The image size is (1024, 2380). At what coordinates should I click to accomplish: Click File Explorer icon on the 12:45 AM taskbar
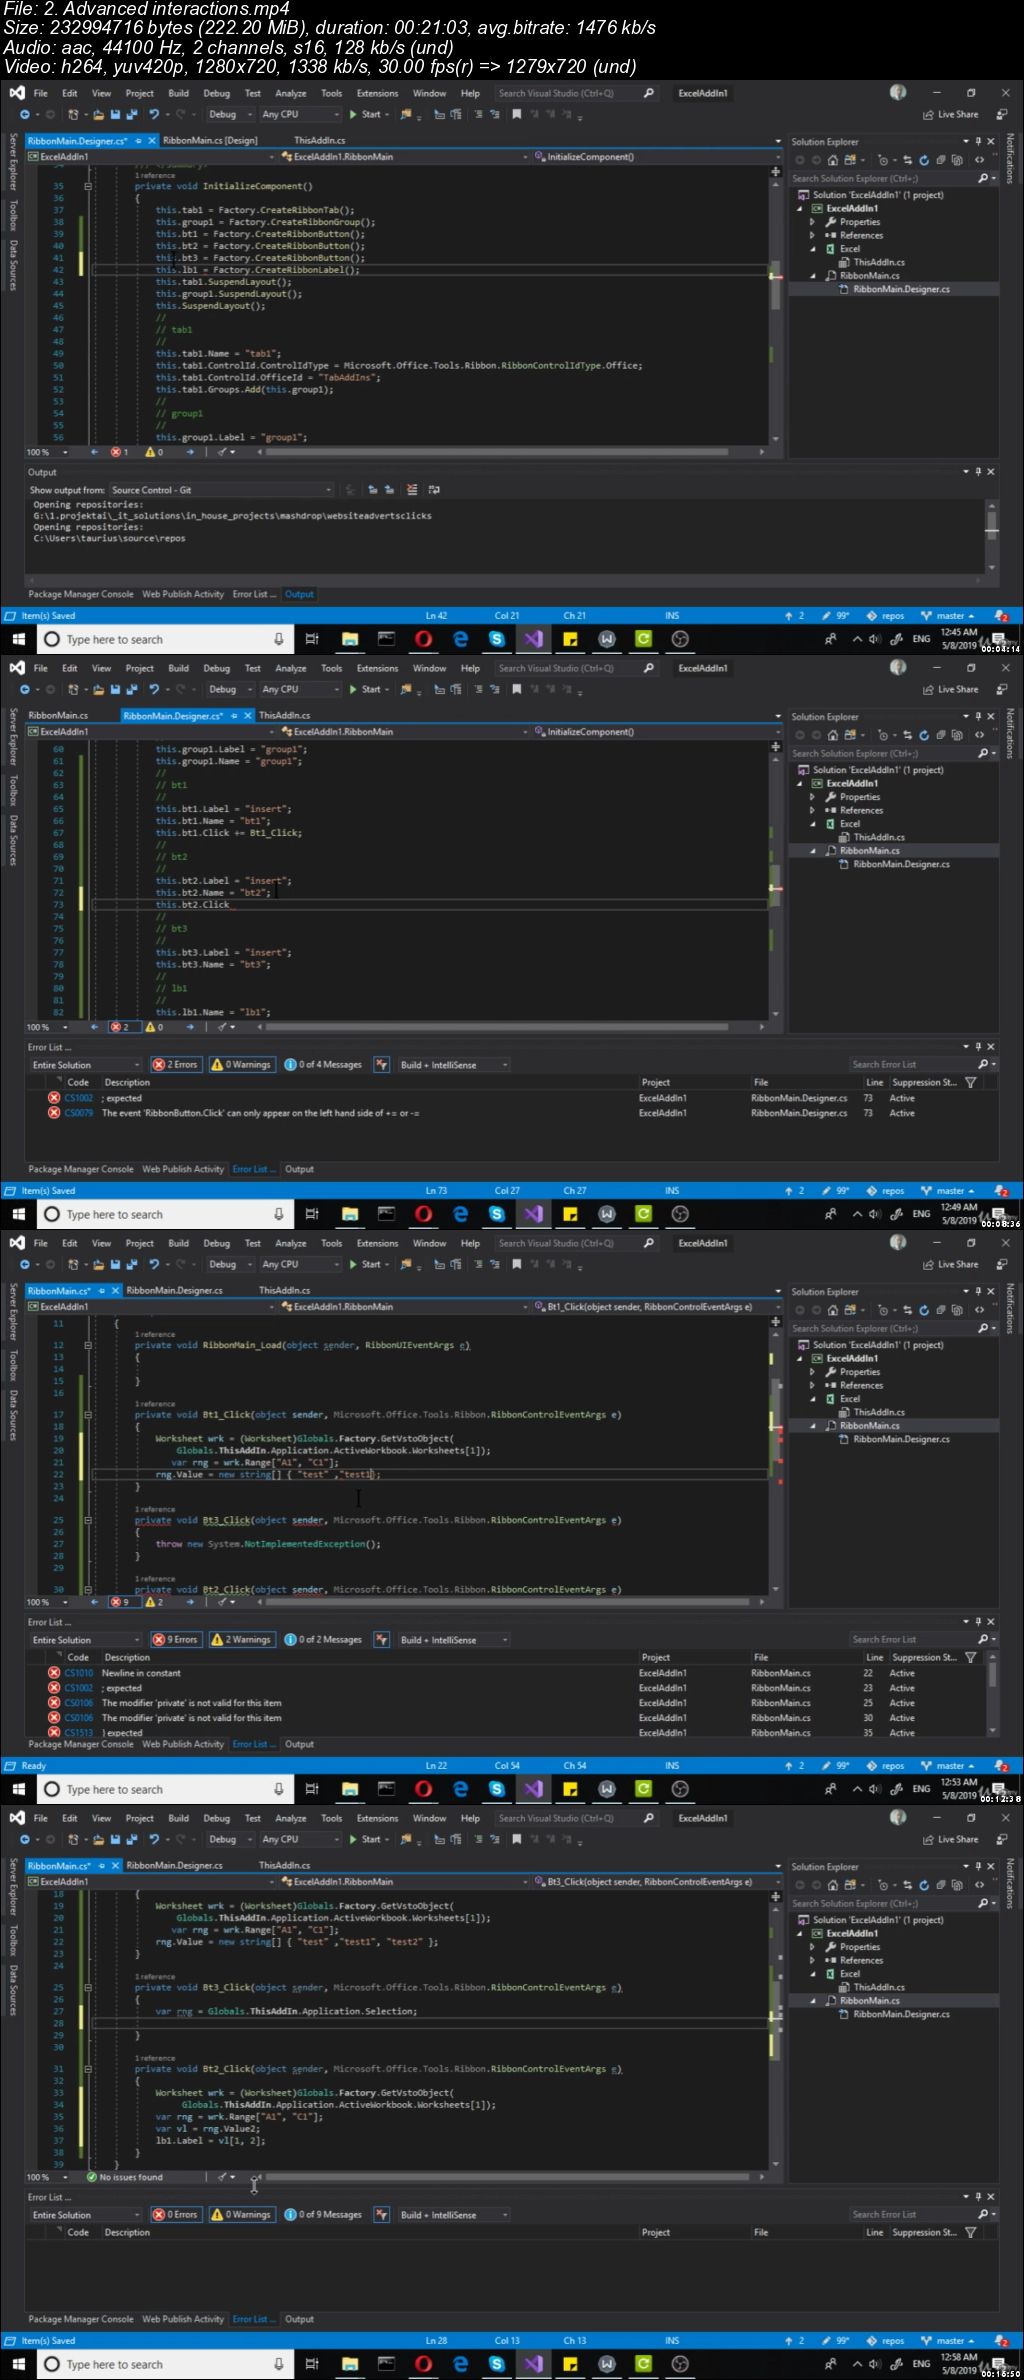point(350,639)
